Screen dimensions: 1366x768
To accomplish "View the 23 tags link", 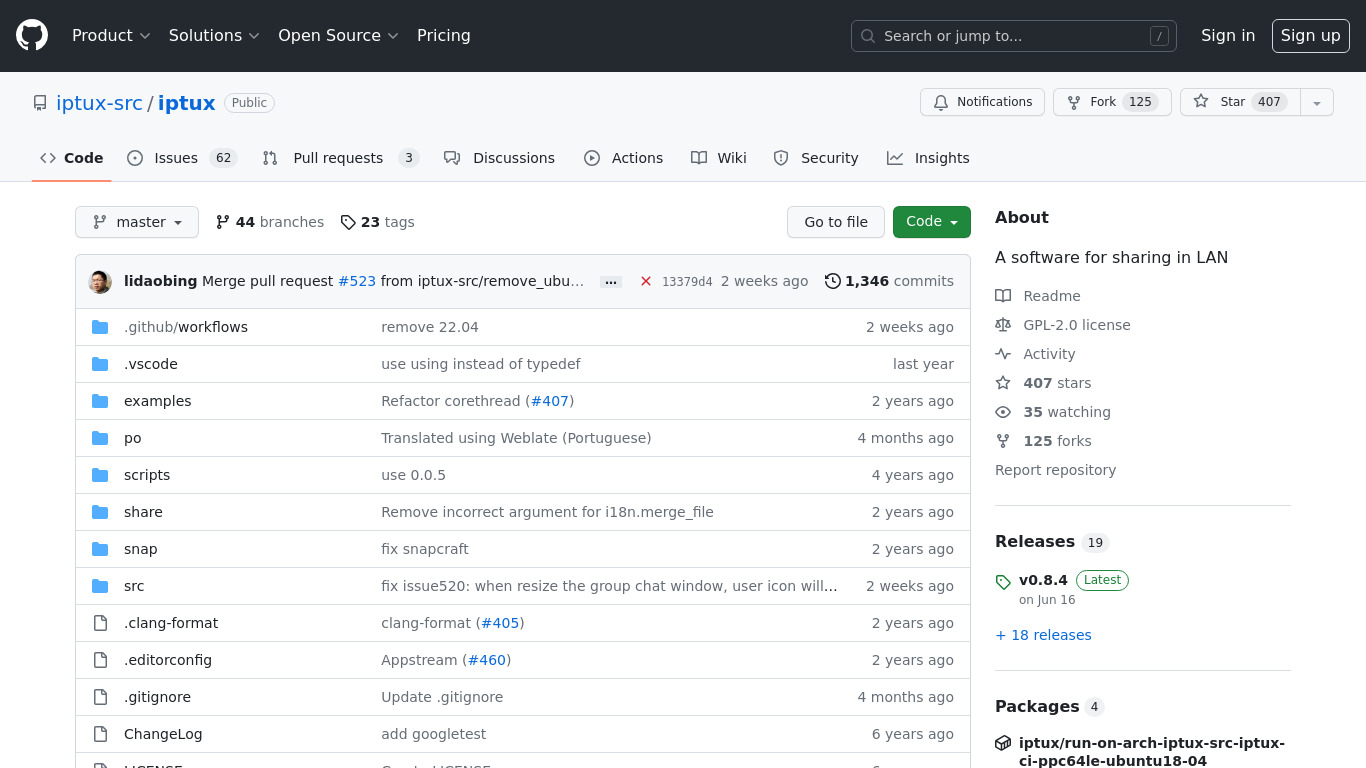I will (378, 222).
